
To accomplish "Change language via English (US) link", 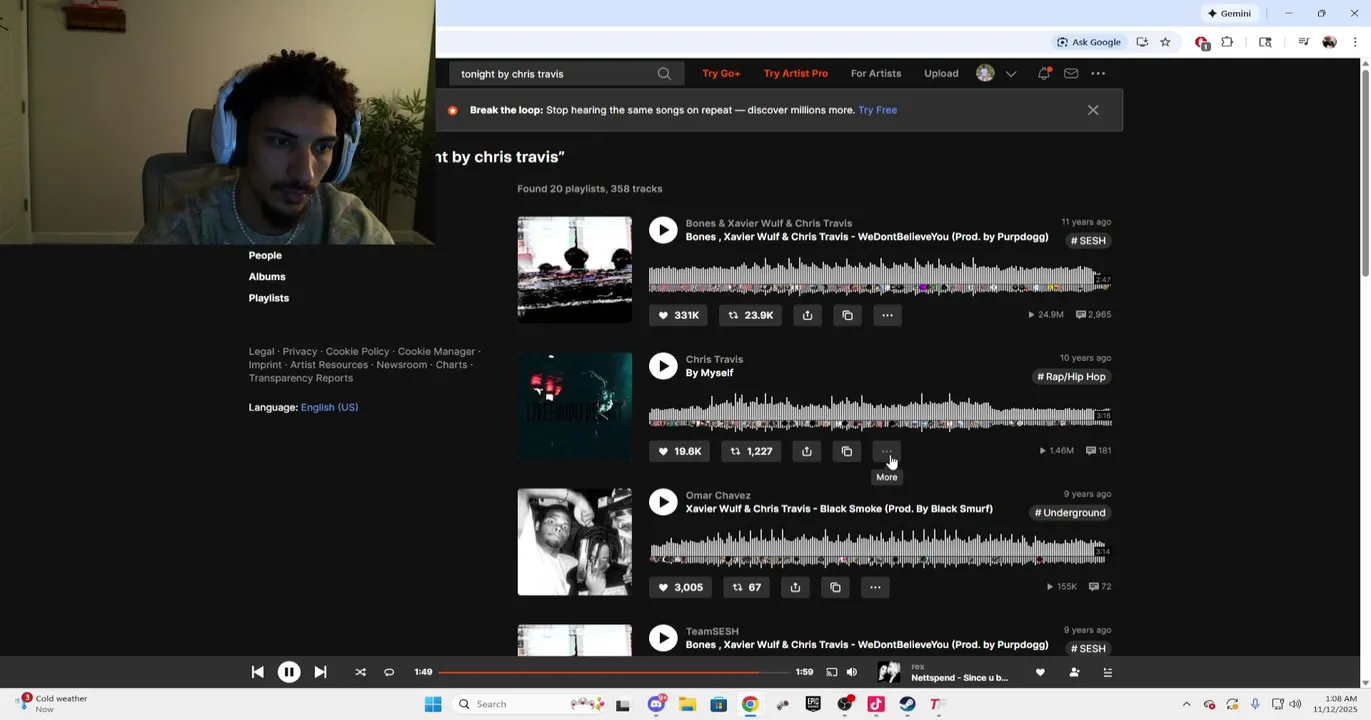I will pyautogui.click(x=329, y=407).
